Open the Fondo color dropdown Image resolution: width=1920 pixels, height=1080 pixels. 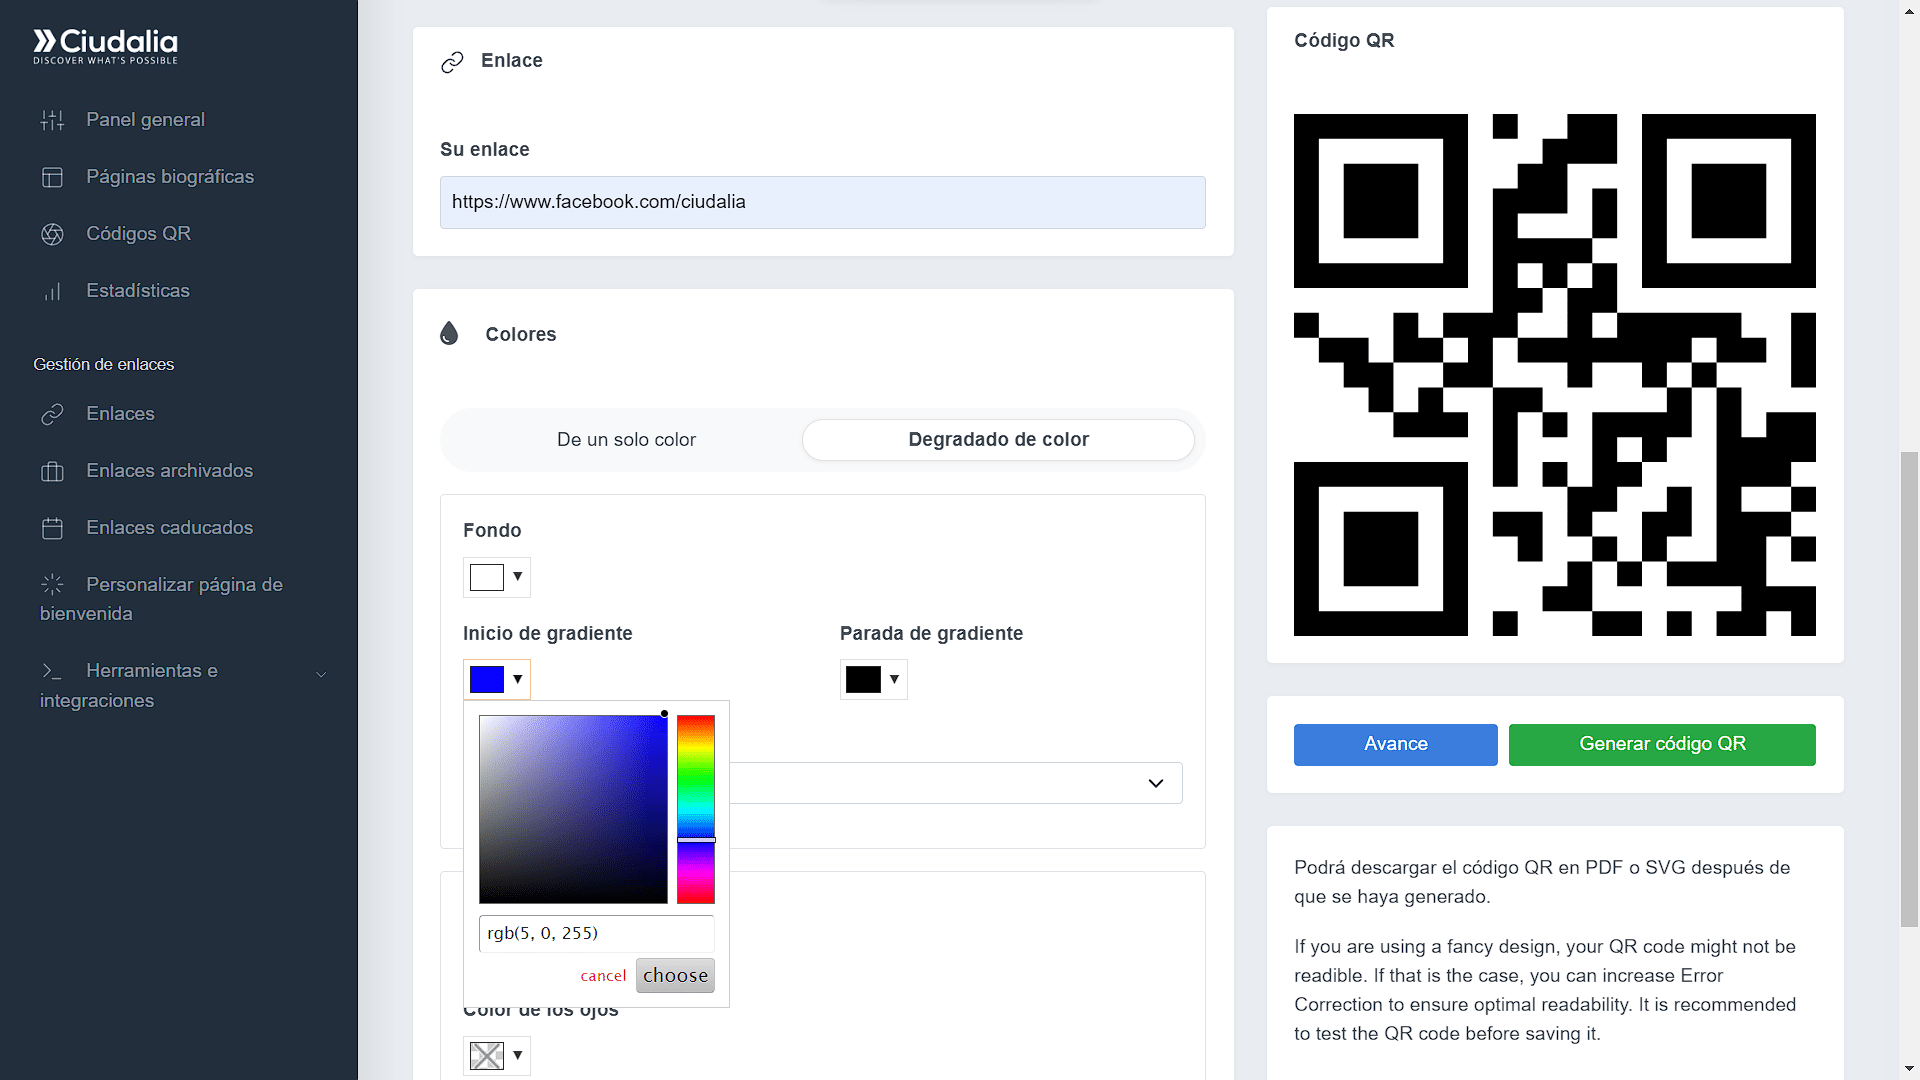click(x=496, y=577)
